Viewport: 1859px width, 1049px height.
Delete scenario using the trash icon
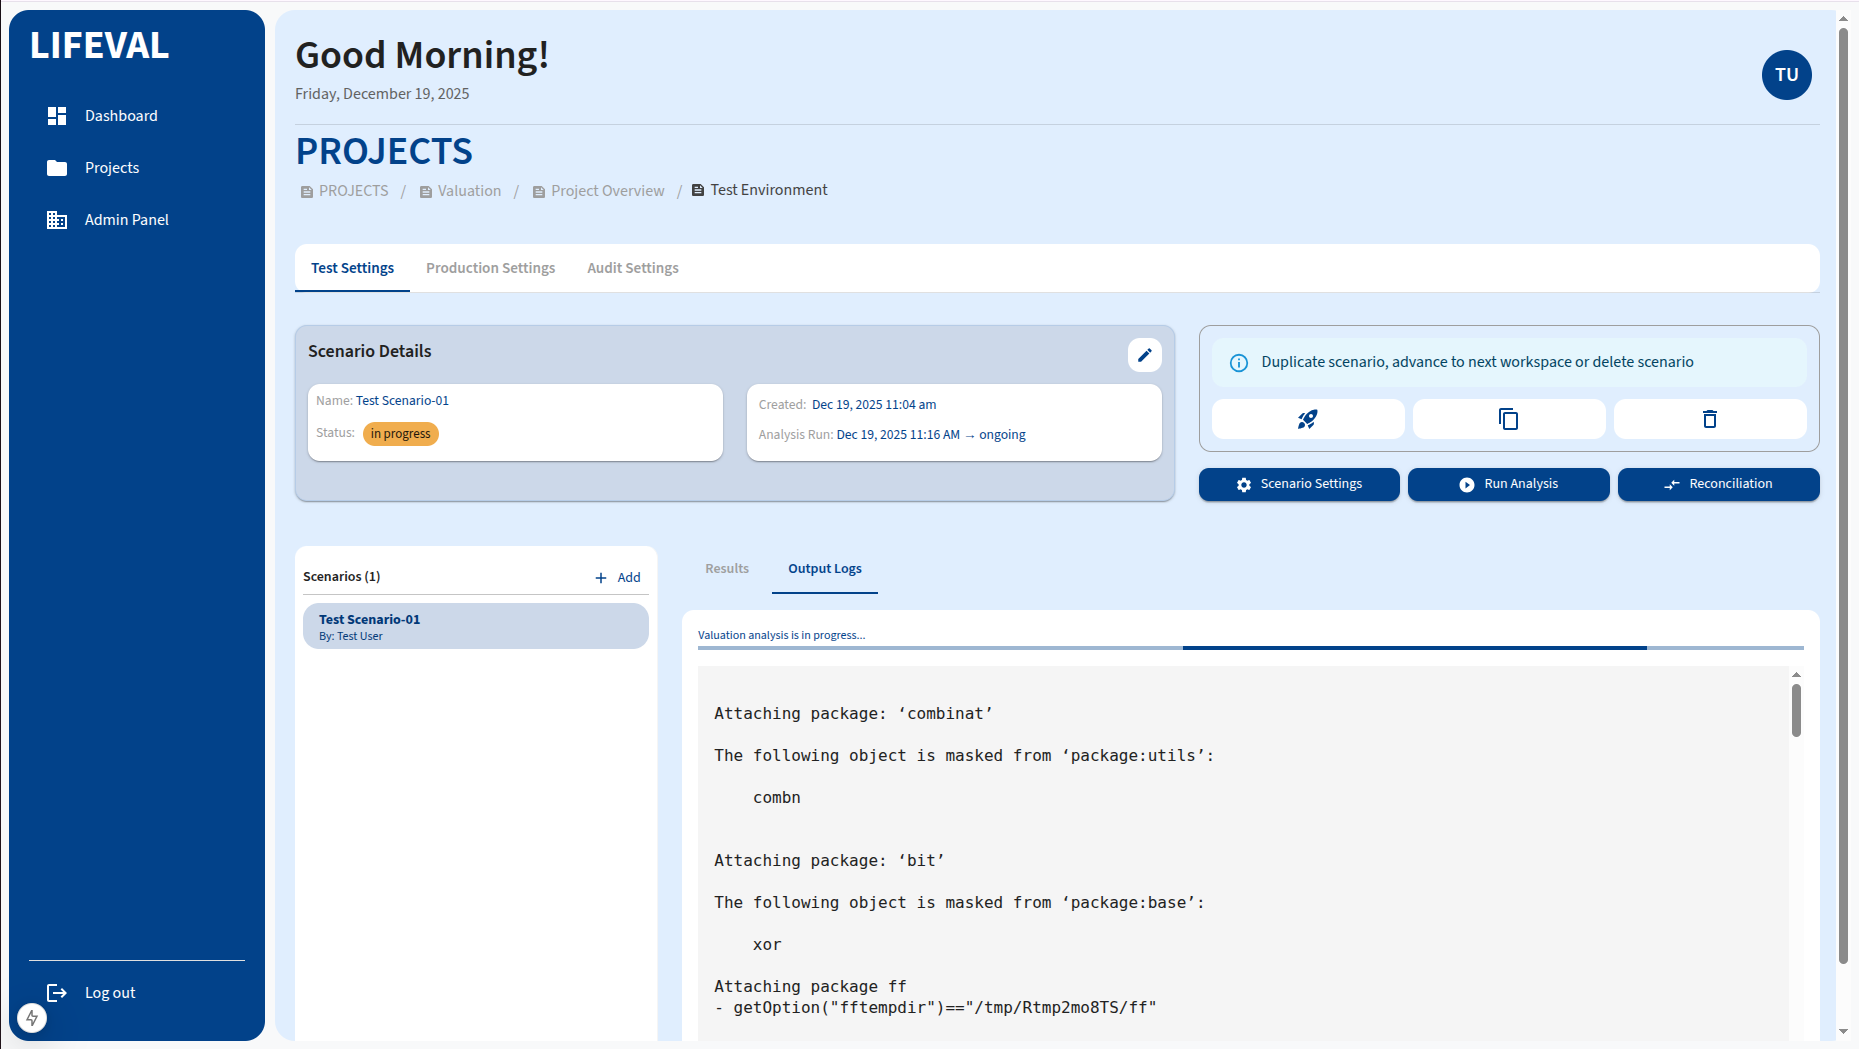pos(1709,419)
